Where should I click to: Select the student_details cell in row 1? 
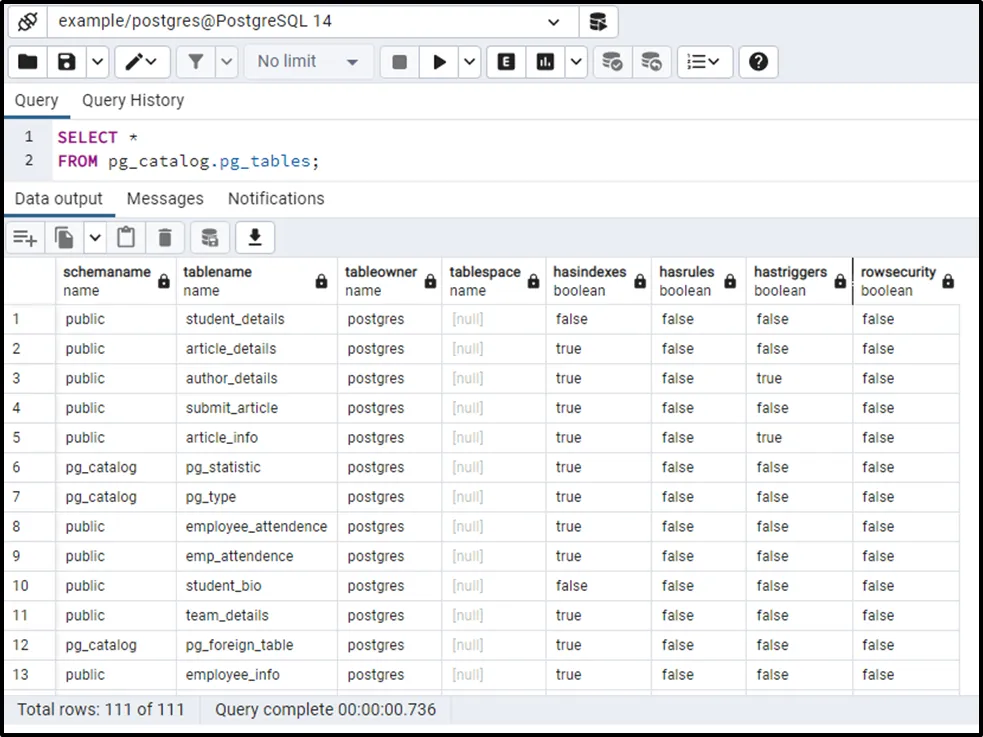click(x=235, y=319)
